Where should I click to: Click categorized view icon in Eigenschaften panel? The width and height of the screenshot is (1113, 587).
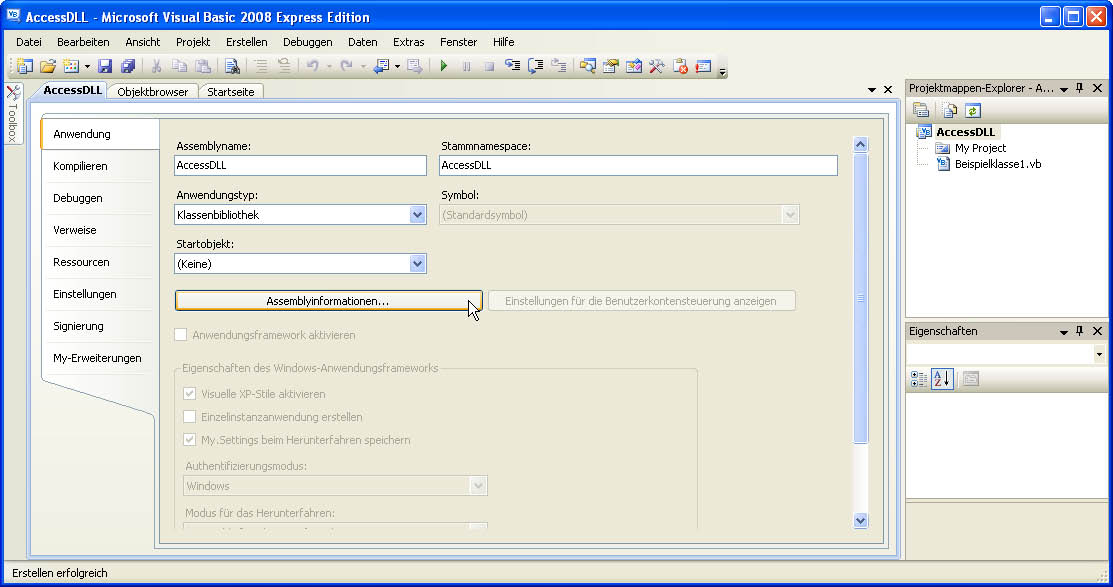coord(920,379)
